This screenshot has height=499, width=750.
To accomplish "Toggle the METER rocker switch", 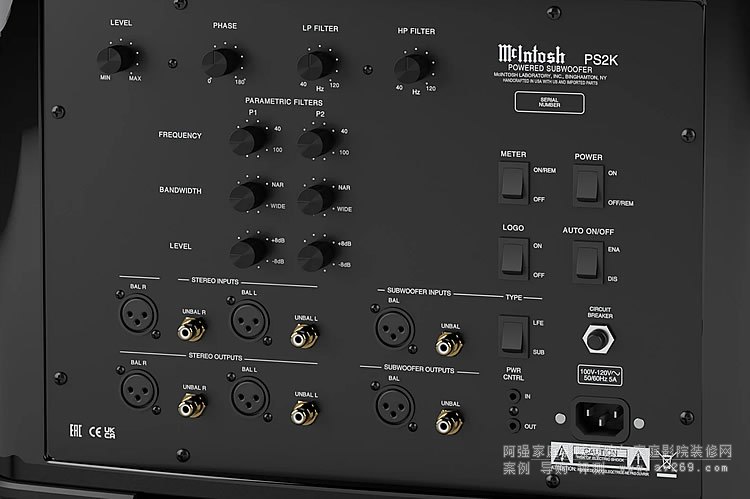I will [x=512, y=183].
